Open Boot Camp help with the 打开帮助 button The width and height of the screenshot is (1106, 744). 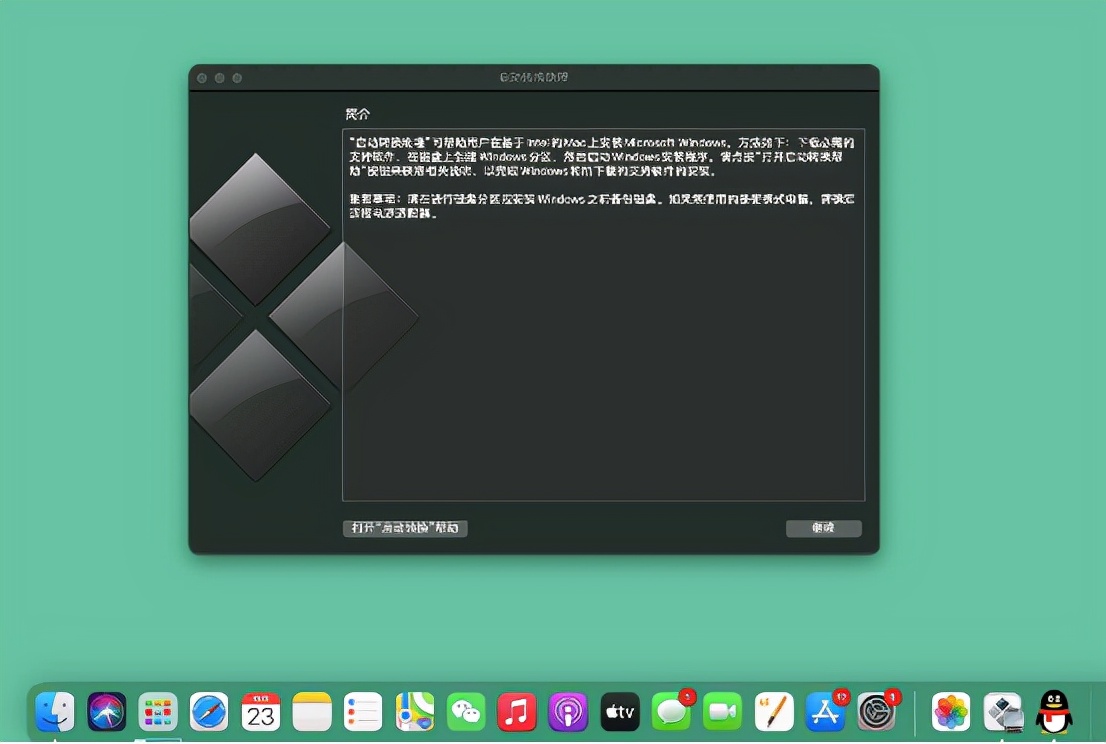pos(404,528)
